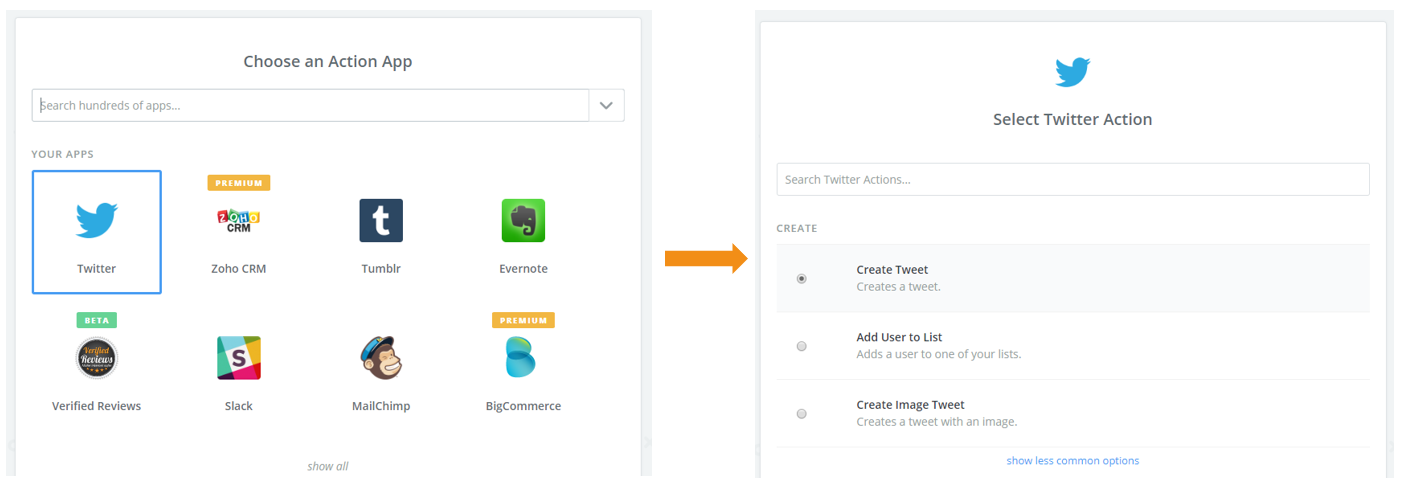This screenshot has width=1409, height=501.
Task: Click the PREMIUM badge above Zoho CRM
Action: pos(239,183)
